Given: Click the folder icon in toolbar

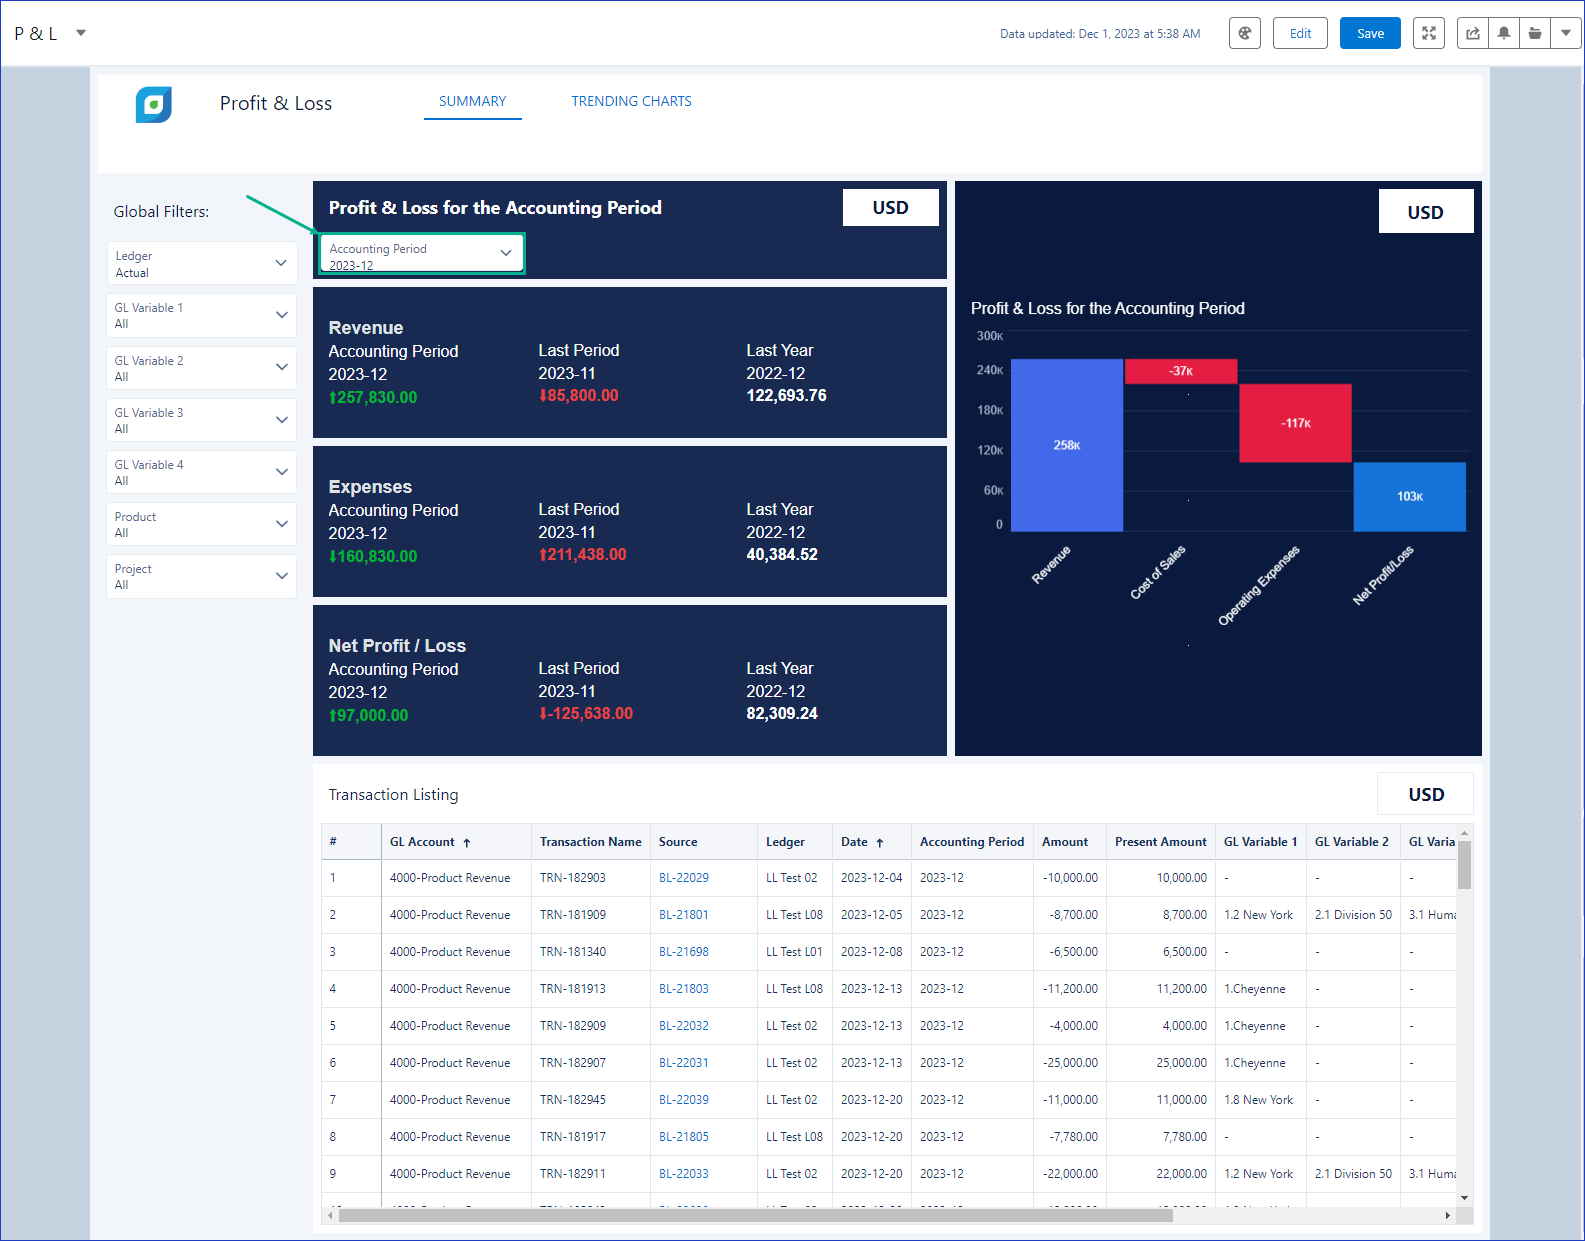Looking at the screenshot, I should click(x=1535, y=33).
